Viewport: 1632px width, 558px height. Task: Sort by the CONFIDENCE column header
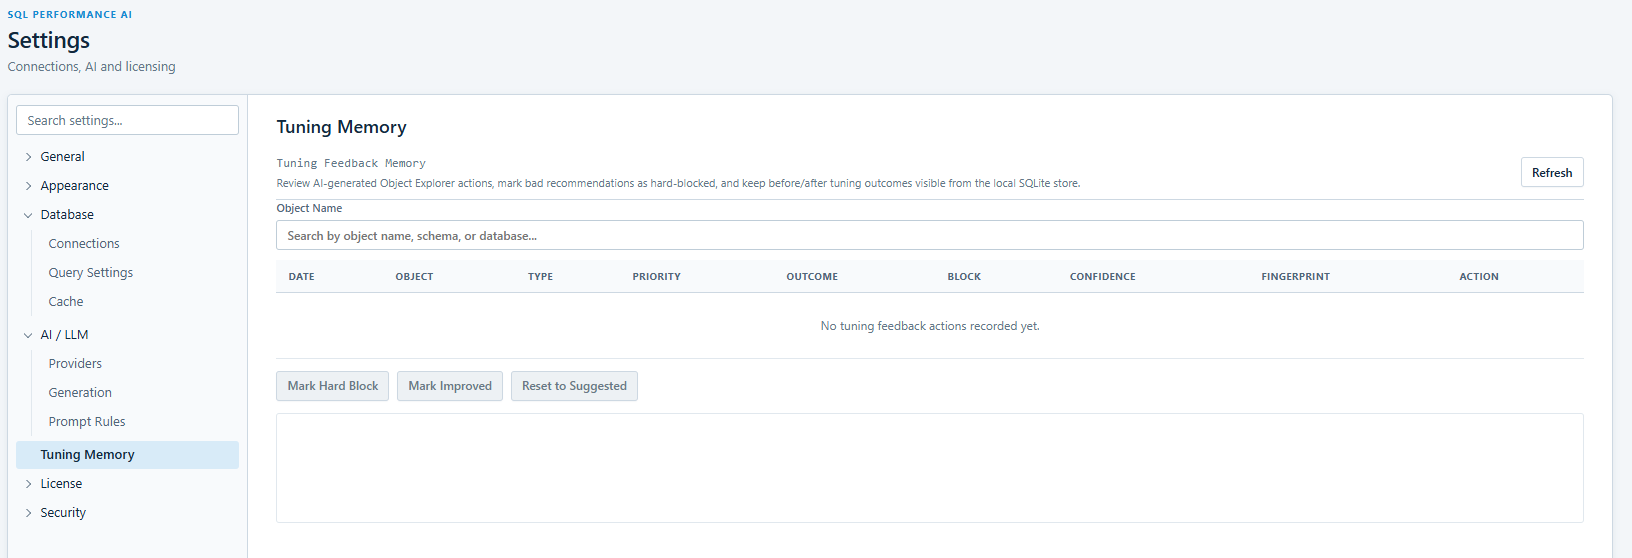(1102, 277)
